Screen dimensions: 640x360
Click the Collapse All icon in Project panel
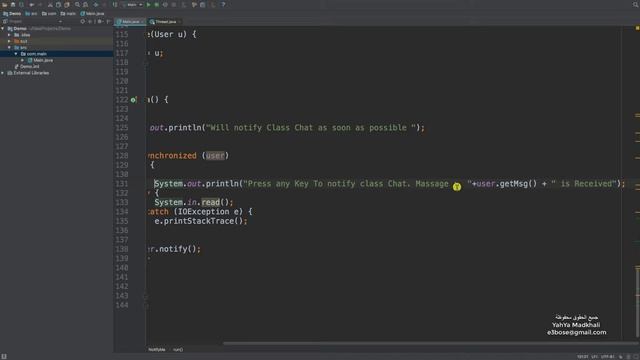(91, 21)
